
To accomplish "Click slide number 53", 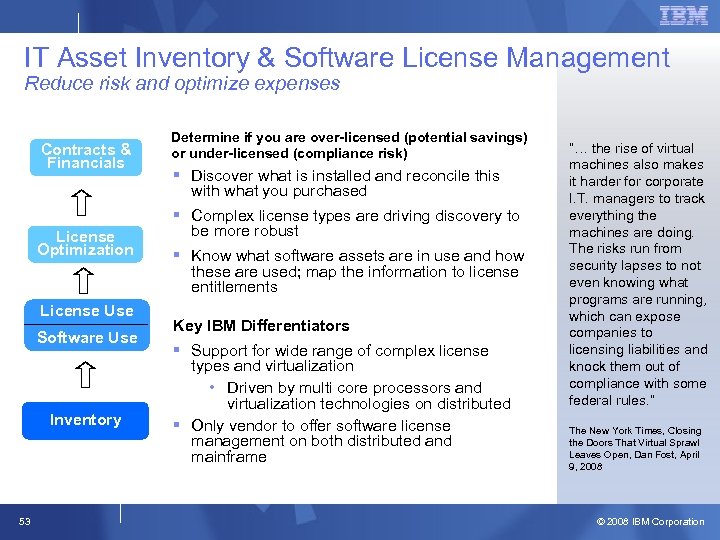I will (25, 521).
